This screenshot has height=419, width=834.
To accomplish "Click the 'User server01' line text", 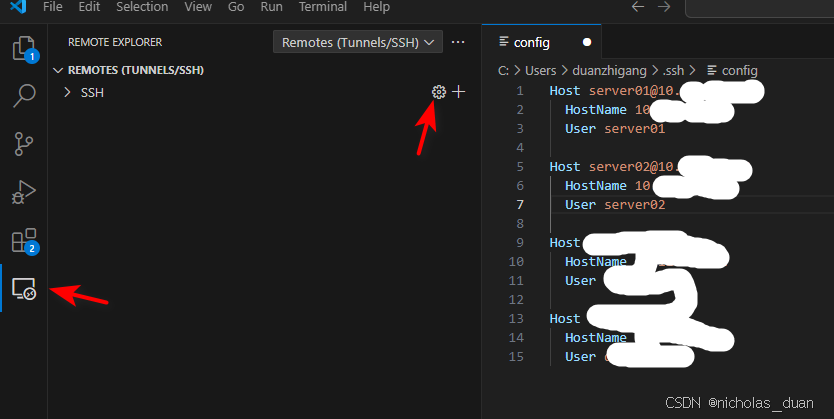I will (x=615, y=129).
